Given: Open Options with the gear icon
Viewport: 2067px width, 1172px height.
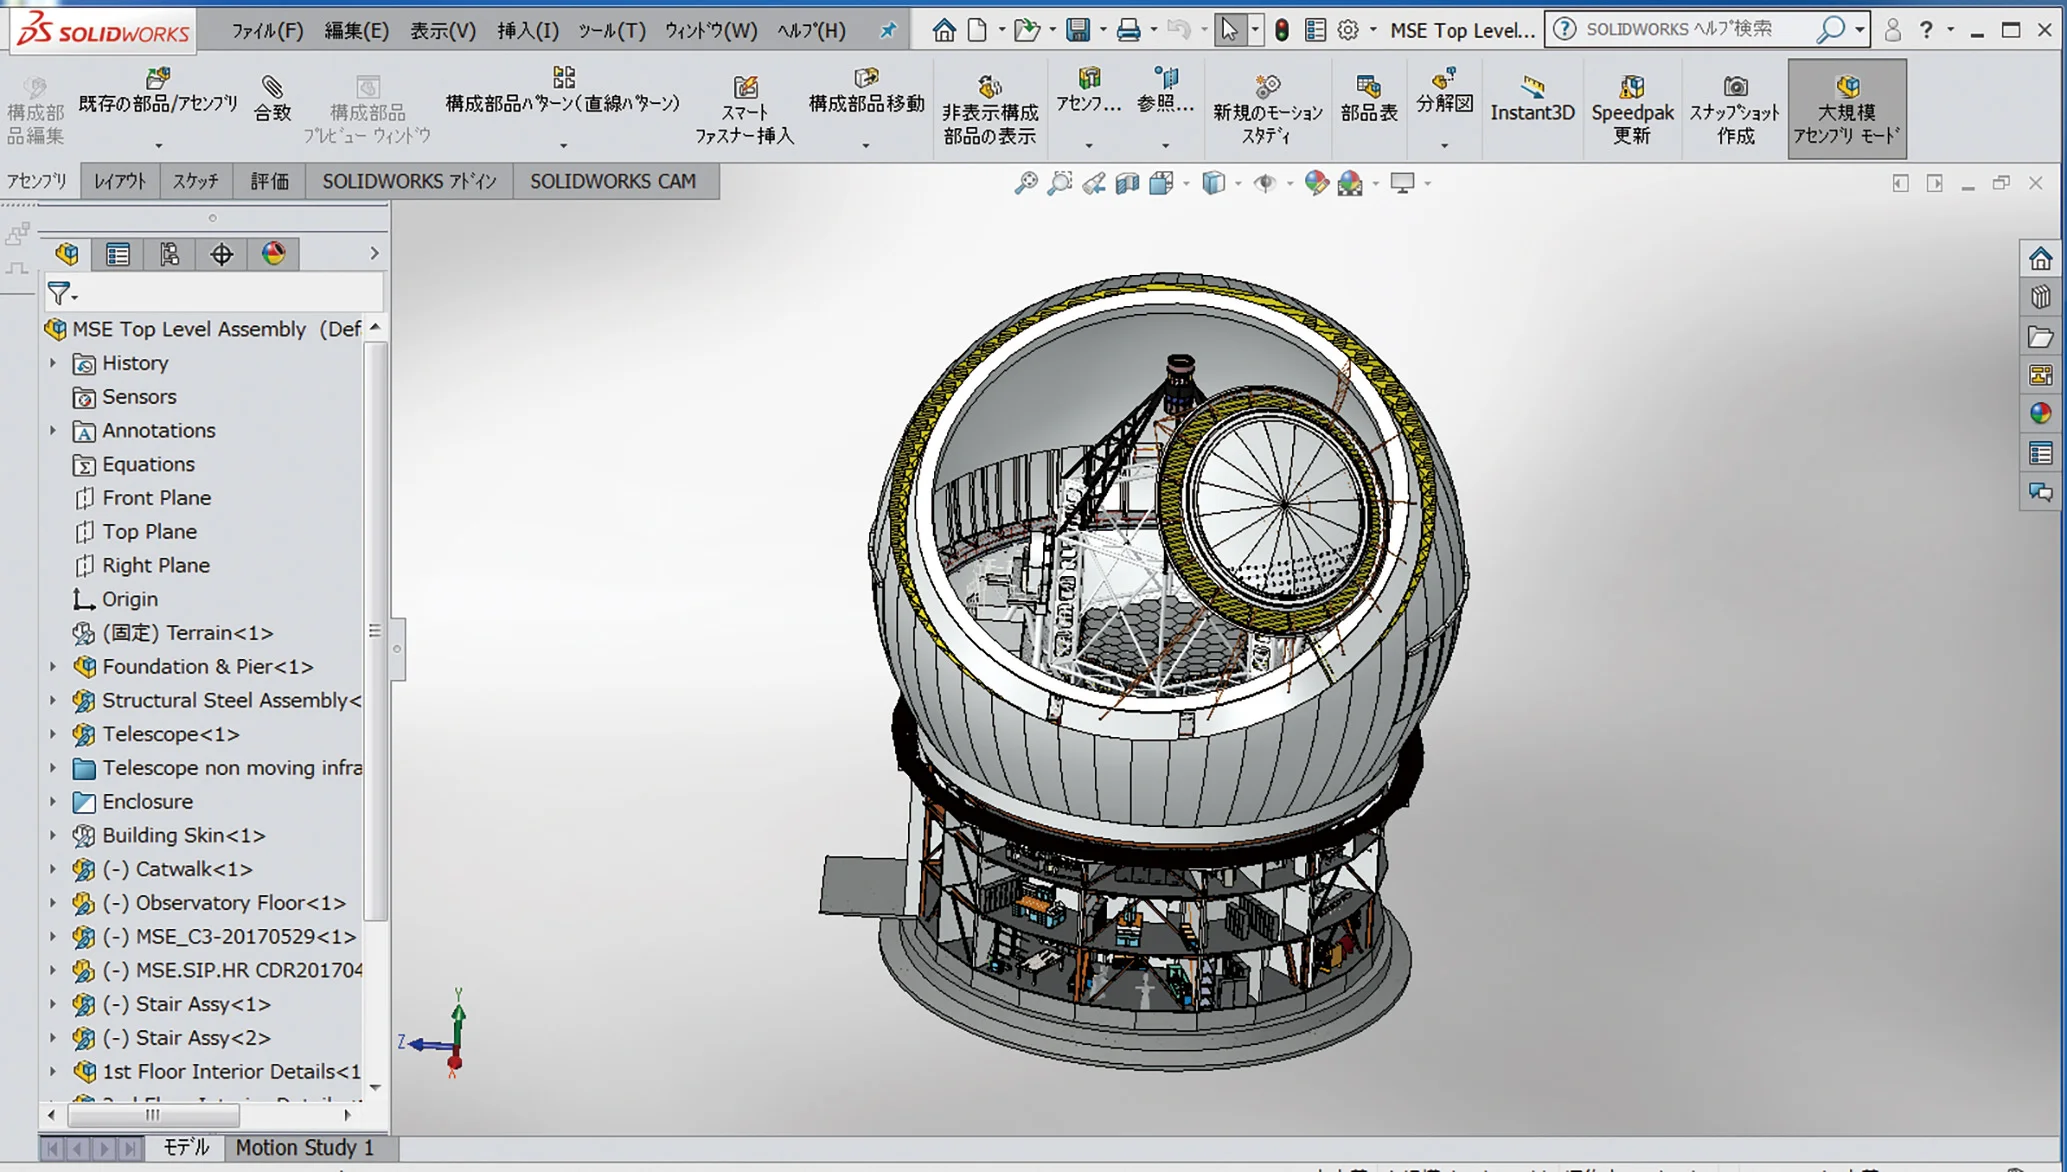Looking at the screenshot, I should [x=1348, y=30].
